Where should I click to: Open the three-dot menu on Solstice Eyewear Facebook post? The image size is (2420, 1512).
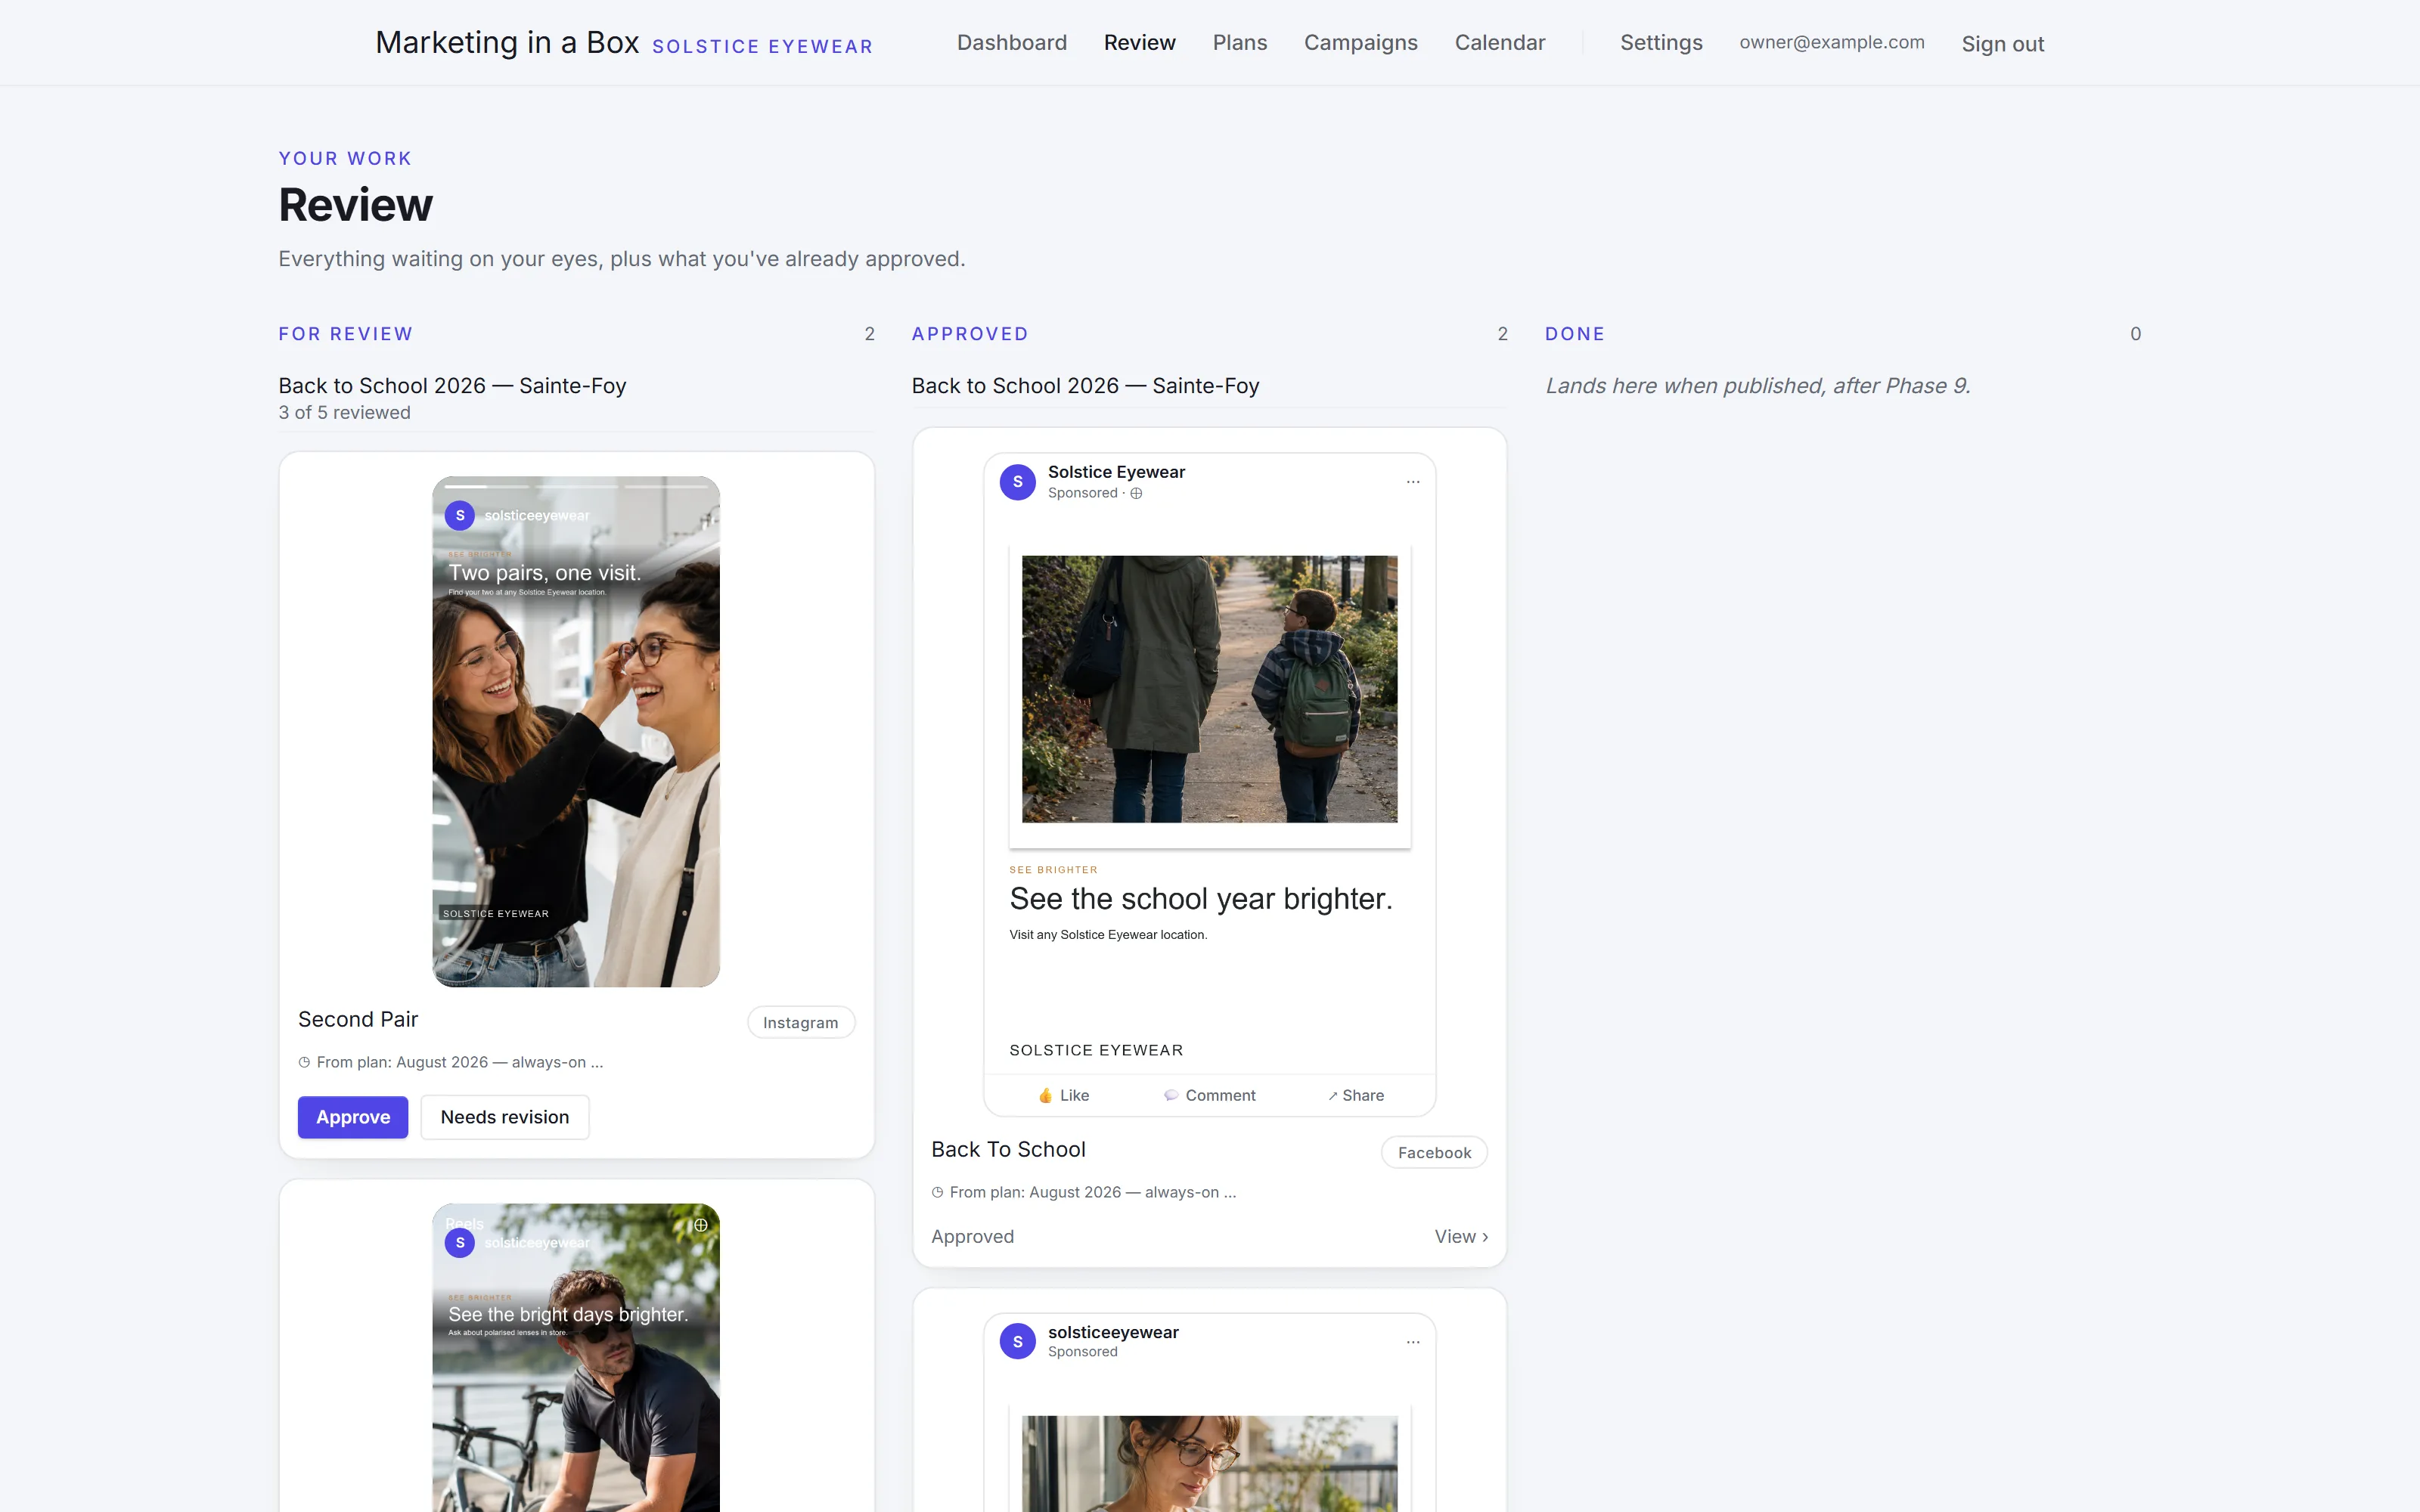coord(1412,482)
